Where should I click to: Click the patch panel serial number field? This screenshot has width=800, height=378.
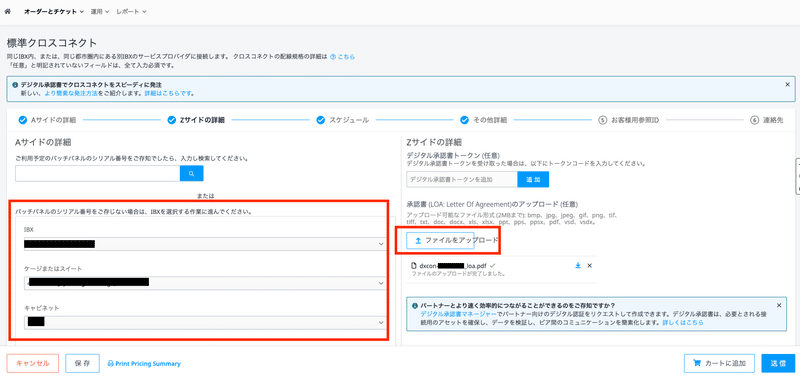point(97,173)
